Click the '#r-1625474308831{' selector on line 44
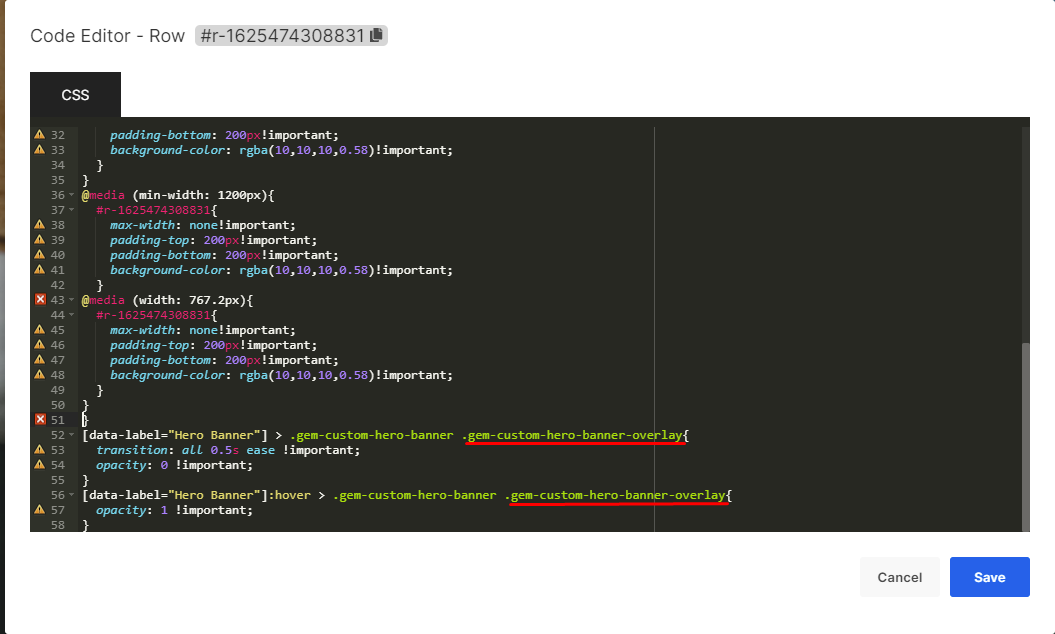This screenshot has height=634, width=1055. 157,315
